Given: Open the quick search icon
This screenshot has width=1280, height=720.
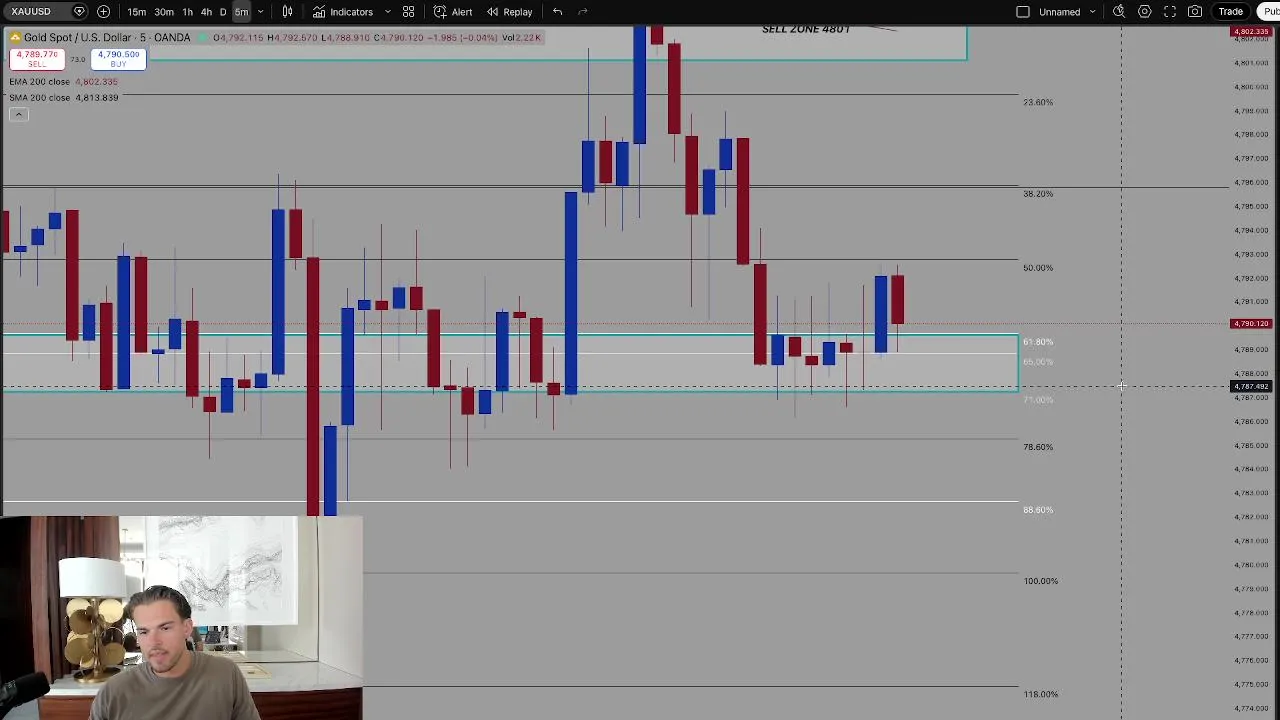Looking at the screenshot, I should pyautogui.click(x=1119, y=12).
